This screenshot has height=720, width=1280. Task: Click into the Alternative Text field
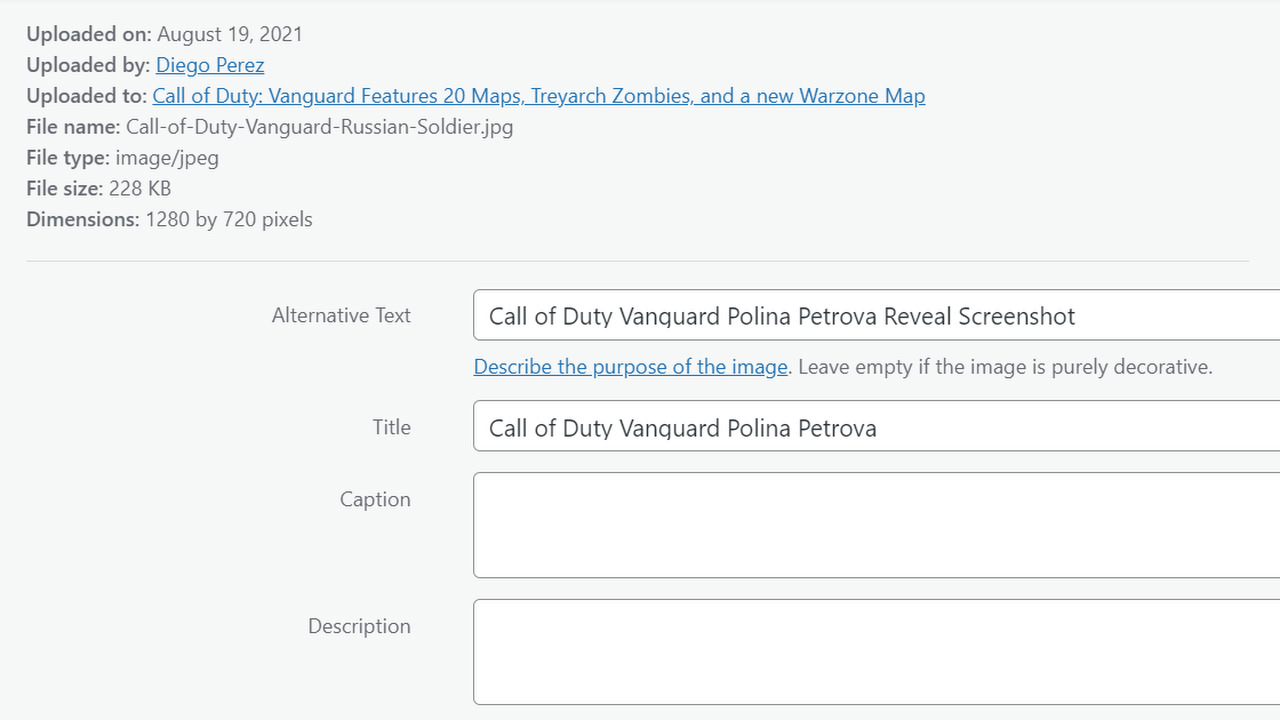[x=876, y=316]
